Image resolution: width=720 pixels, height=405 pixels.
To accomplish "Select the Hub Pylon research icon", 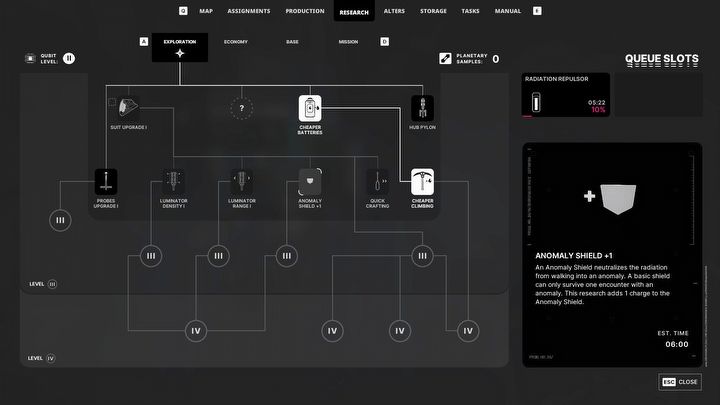I will pyautogui.click(x=422, y=108).
